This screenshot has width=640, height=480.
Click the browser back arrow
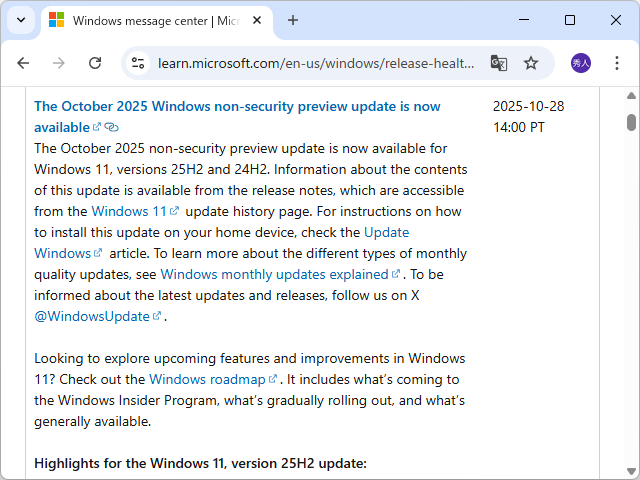(23, 63)
